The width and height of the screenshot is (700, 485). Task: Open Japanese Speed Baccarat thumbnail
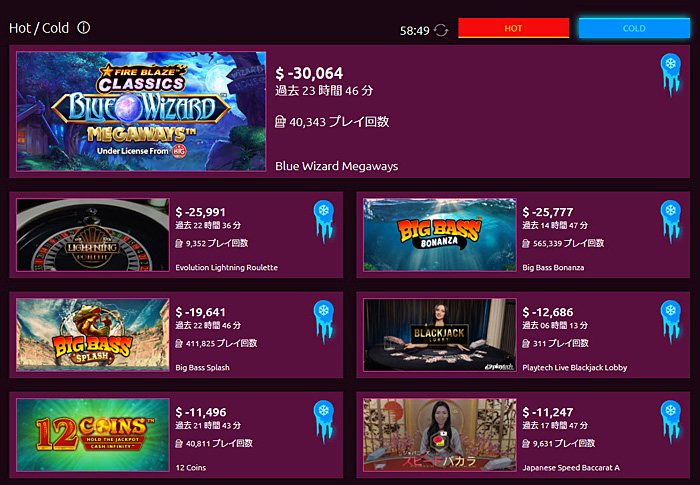[x=440, y=435]
